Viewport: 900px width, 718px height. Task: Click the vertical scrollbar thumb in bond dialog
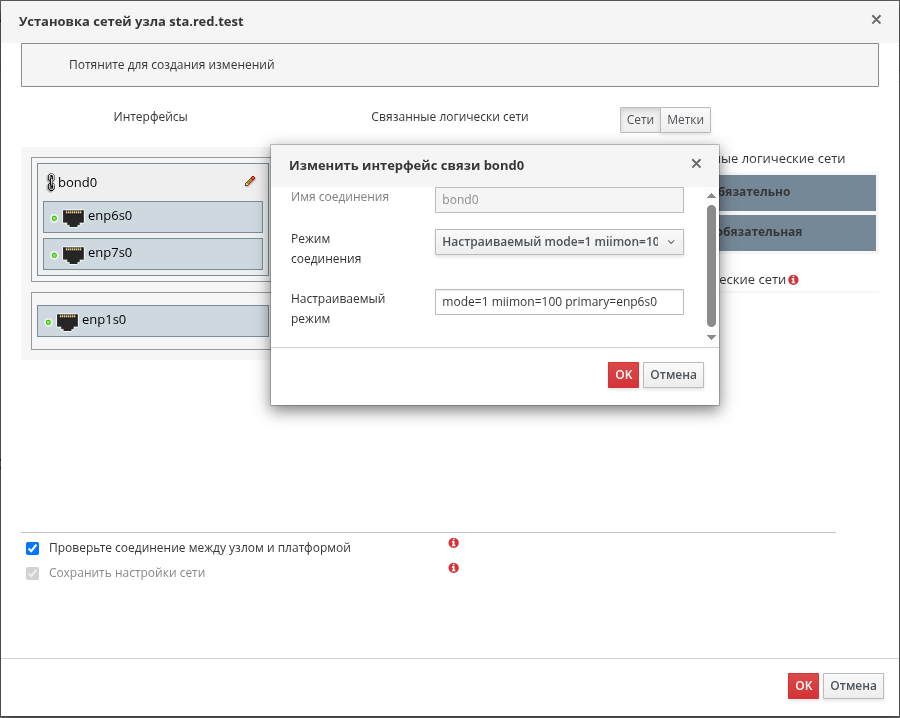tap(711, 266)
